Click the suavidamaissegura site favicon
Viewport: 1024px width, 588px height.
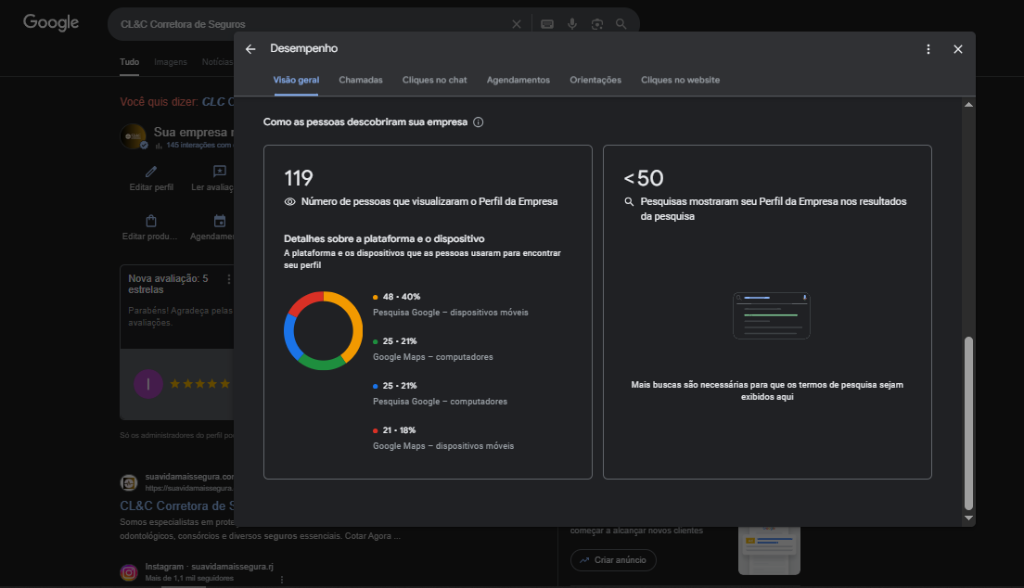pyautogui.click(x=129, y=483)
